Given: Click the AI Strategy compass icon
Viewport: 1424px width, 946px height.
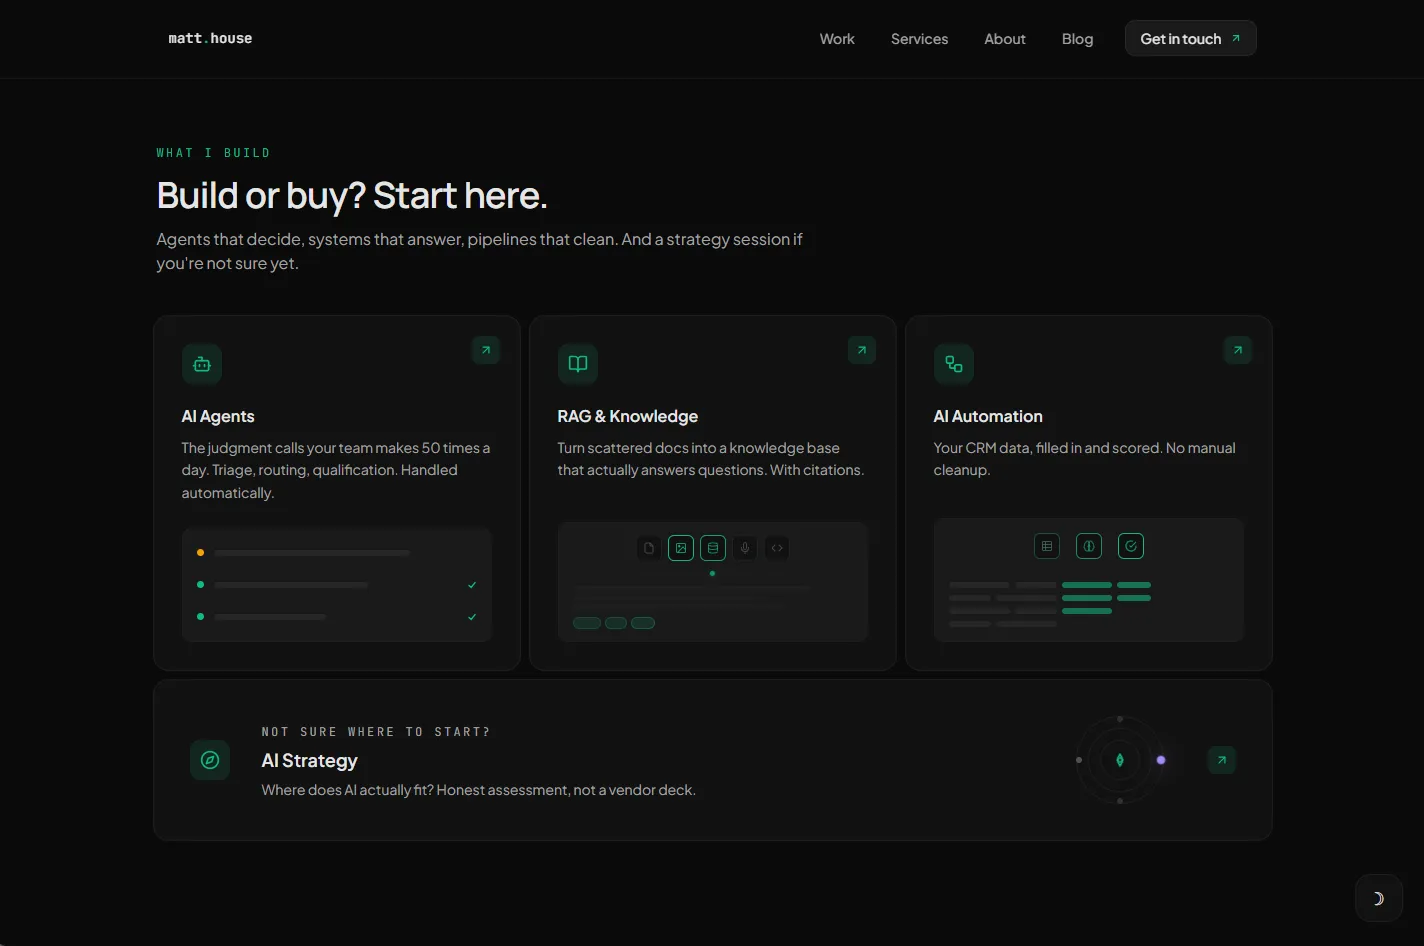Looking at the screenshot, I should click(210, 760).
